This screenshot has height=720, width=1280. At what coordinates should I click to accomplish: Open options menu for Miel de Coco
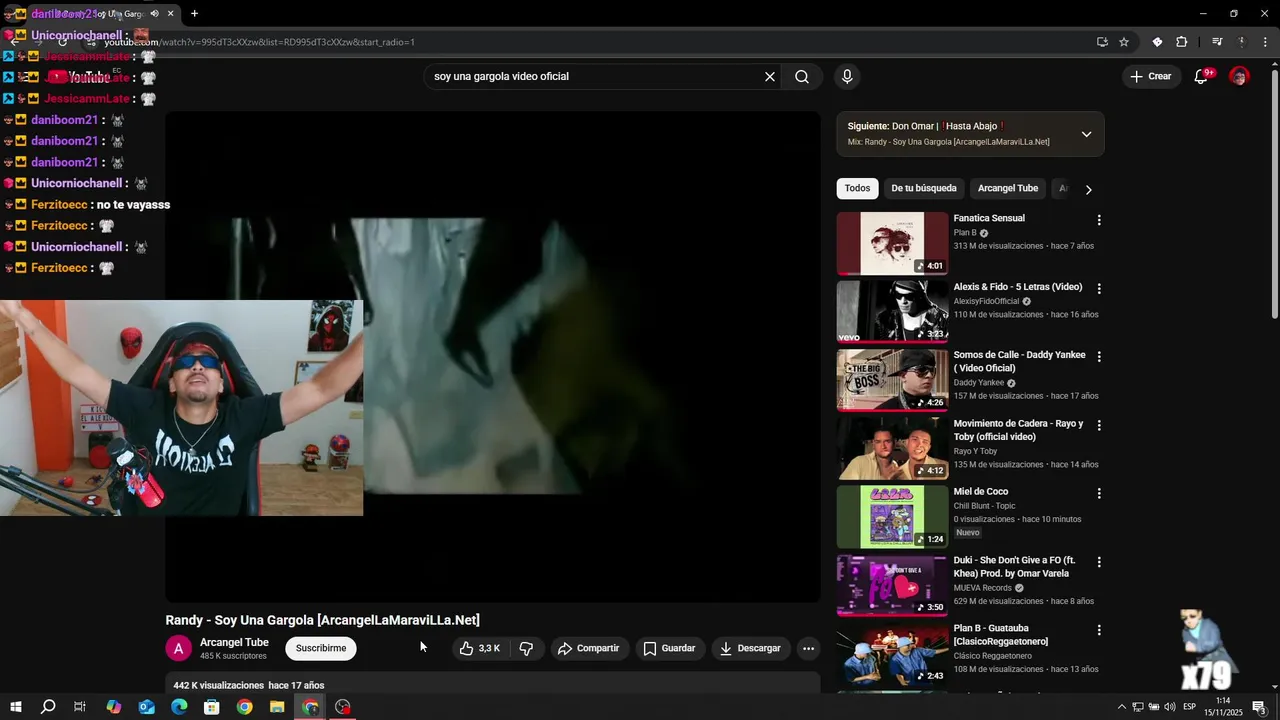coord(1099,493)
